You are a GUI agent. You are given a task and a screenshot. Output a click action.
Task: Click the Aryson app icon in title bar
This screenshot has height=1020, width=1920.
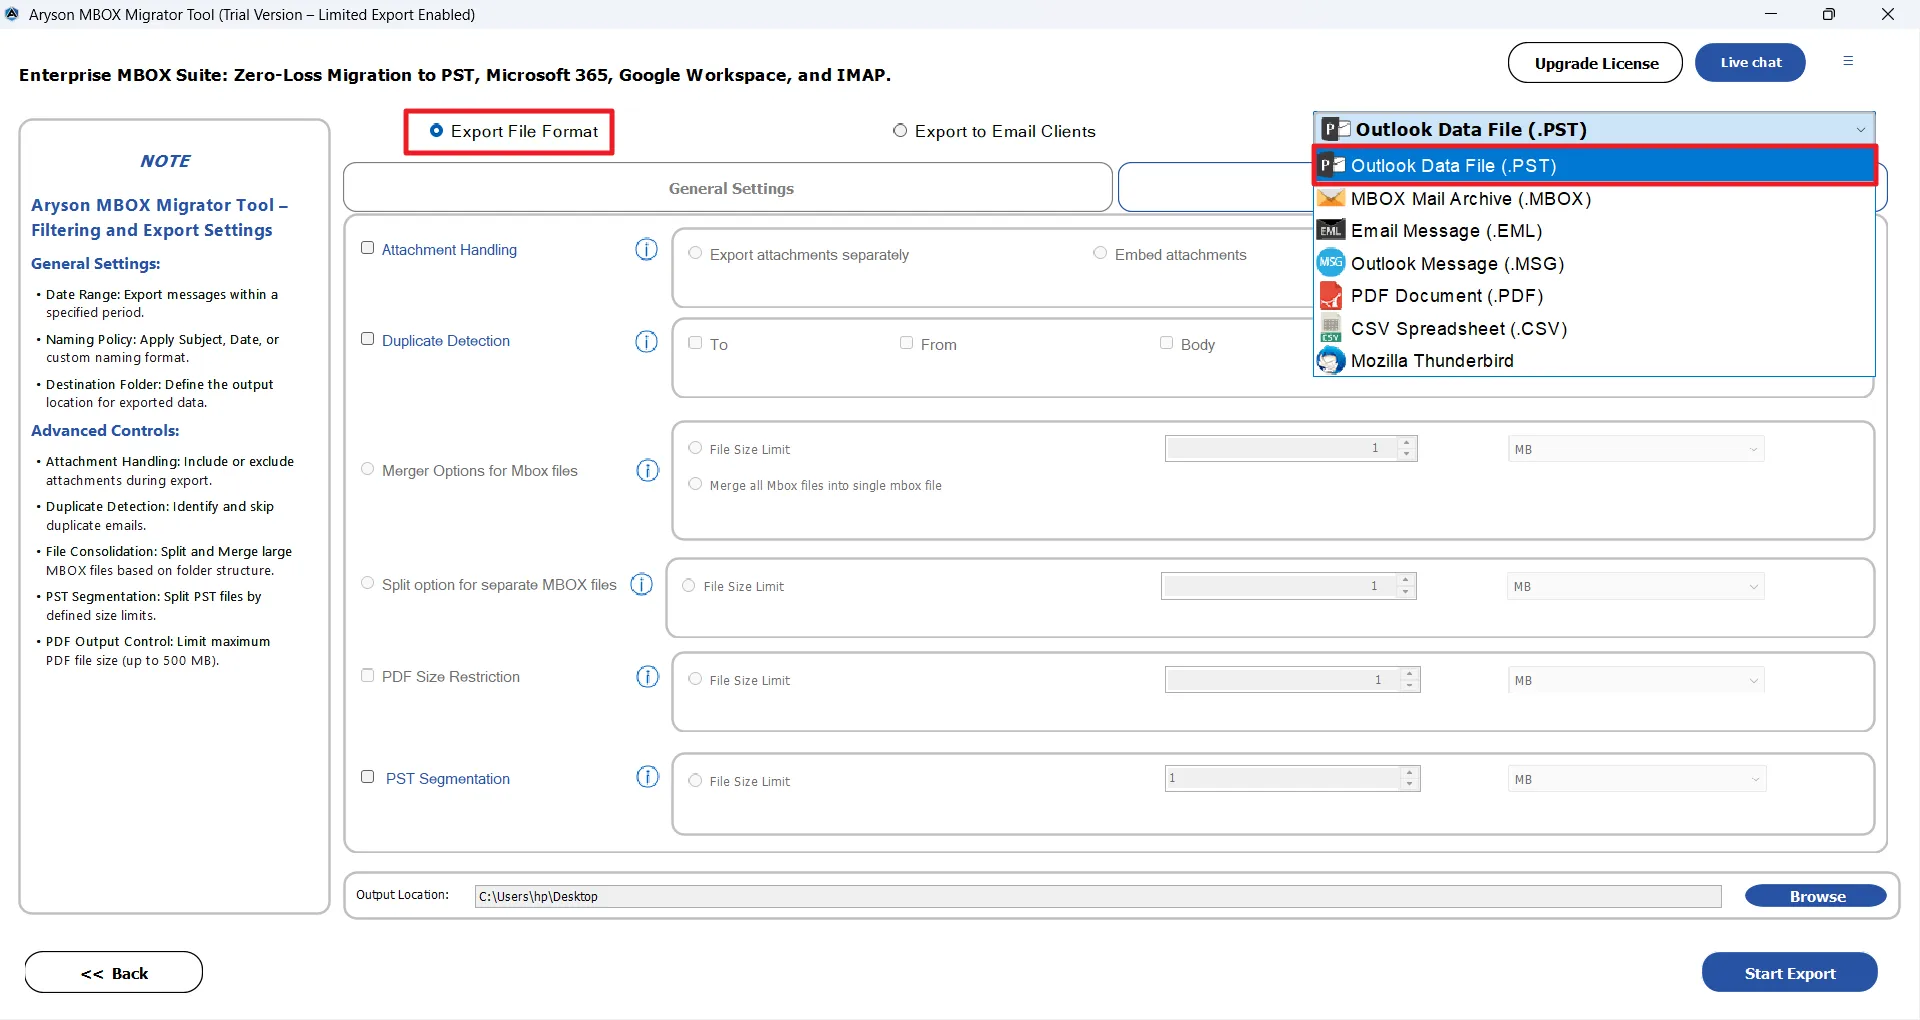coord(12,14)
